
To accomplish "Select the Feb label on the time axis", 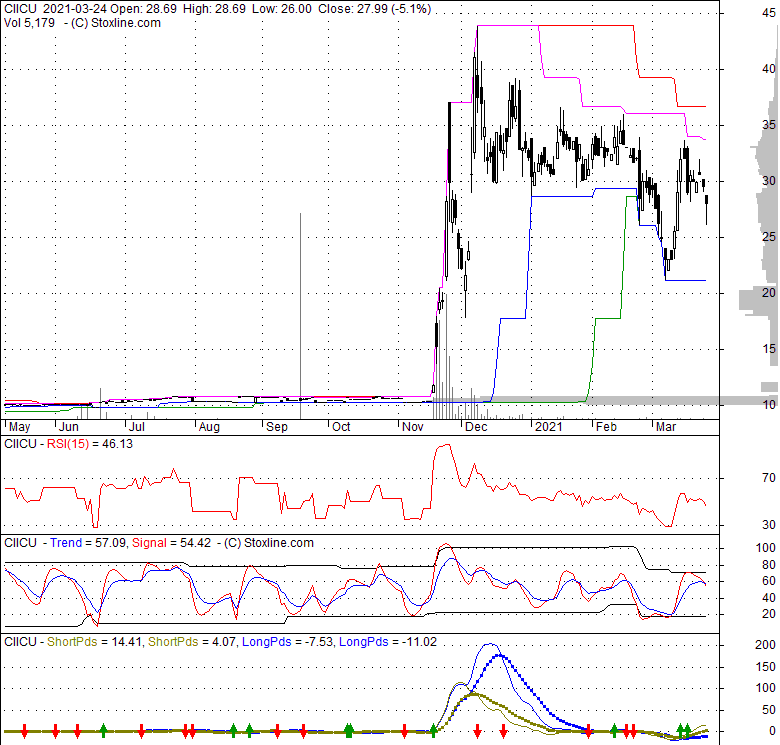I will [606, 427].
